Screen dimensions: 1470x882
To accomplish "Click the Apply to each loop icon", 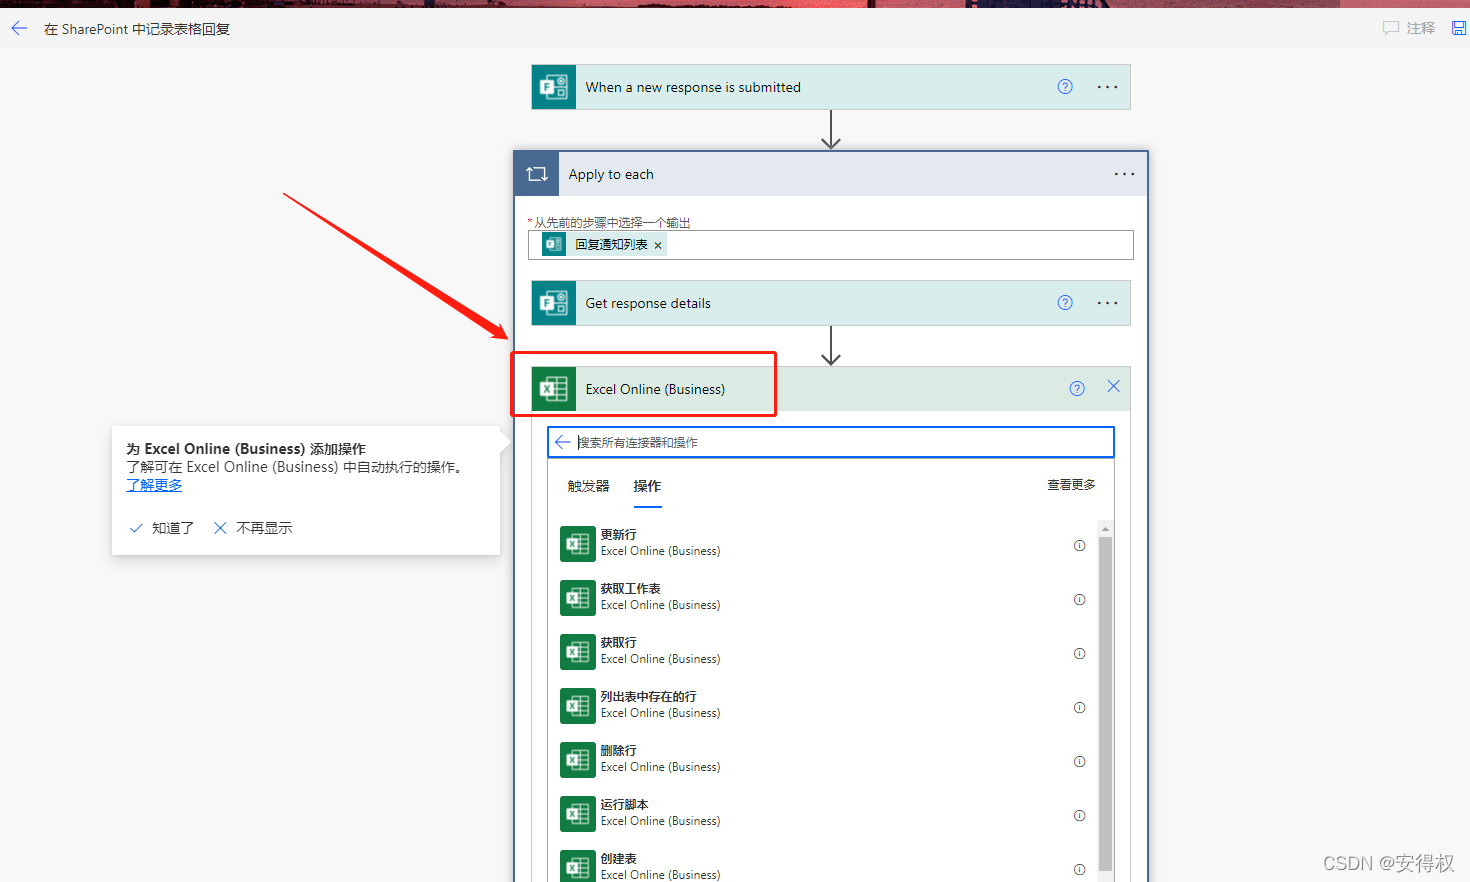I will coord(537,174).
